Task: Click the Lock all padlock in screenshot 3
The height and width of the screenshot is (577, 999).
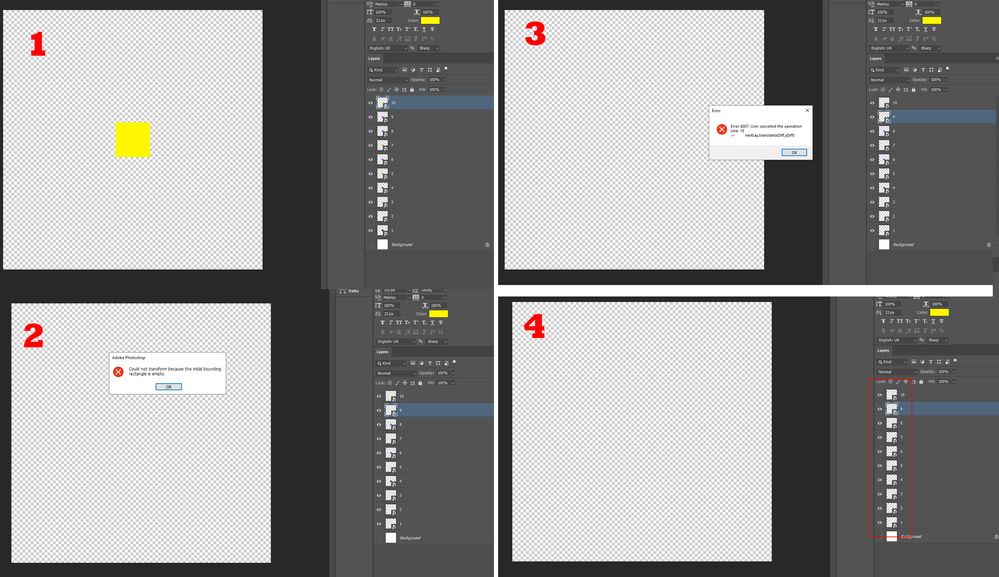Action: (913, 90)
